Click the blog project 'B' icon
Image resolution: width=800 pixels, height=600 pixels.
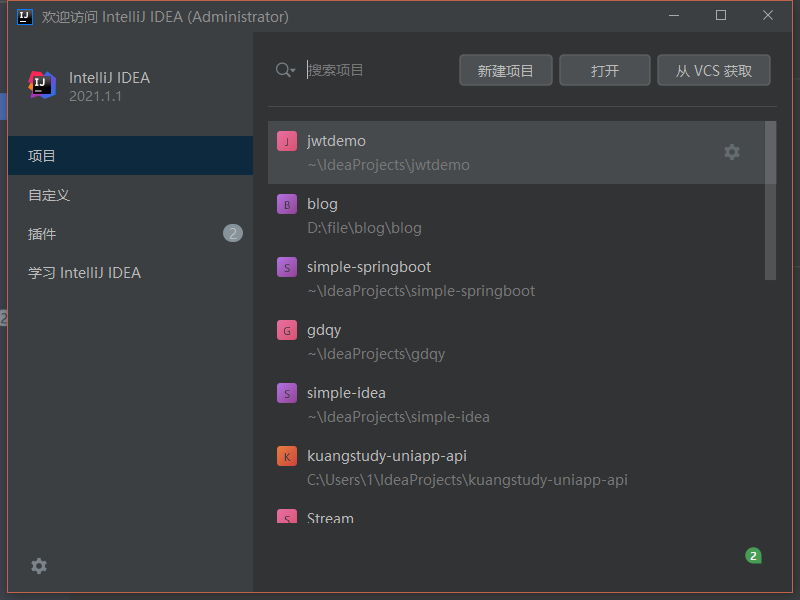[287, 204]
